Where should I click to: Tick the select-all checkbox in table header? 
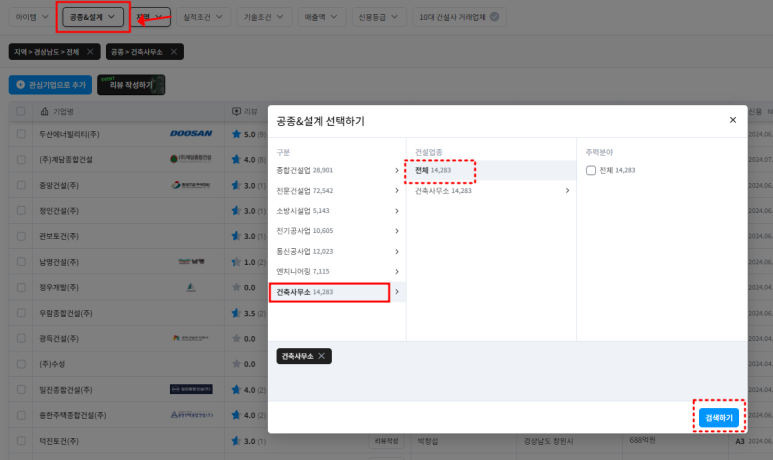pyautogui.click(x=21, y=111)
